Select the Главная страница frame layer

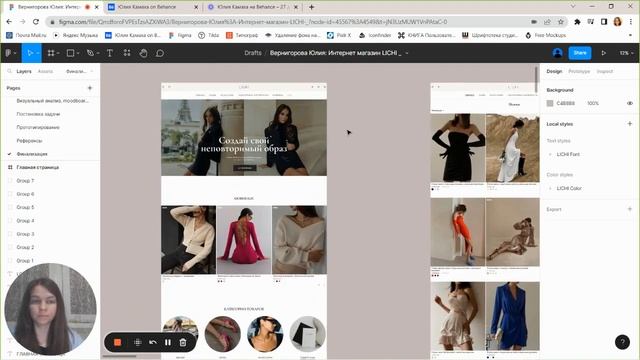(x=38, y=167)
